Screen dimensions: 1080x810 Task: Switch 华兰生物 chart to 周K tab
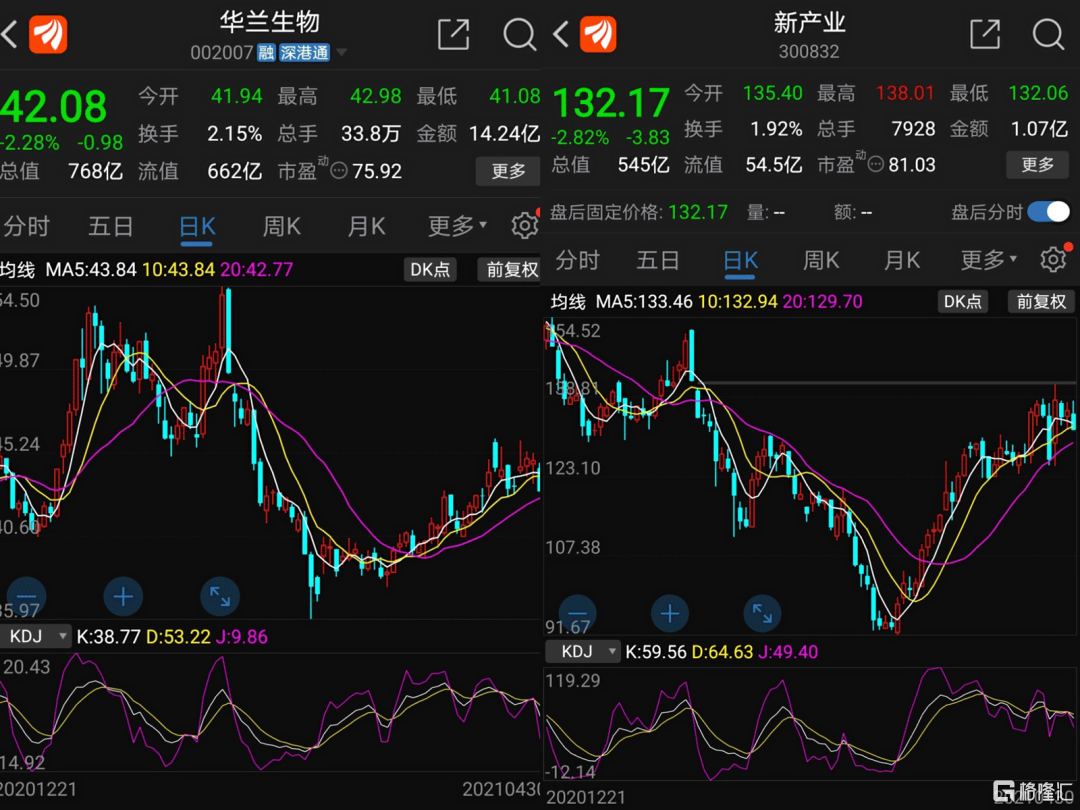click(282, 226)
